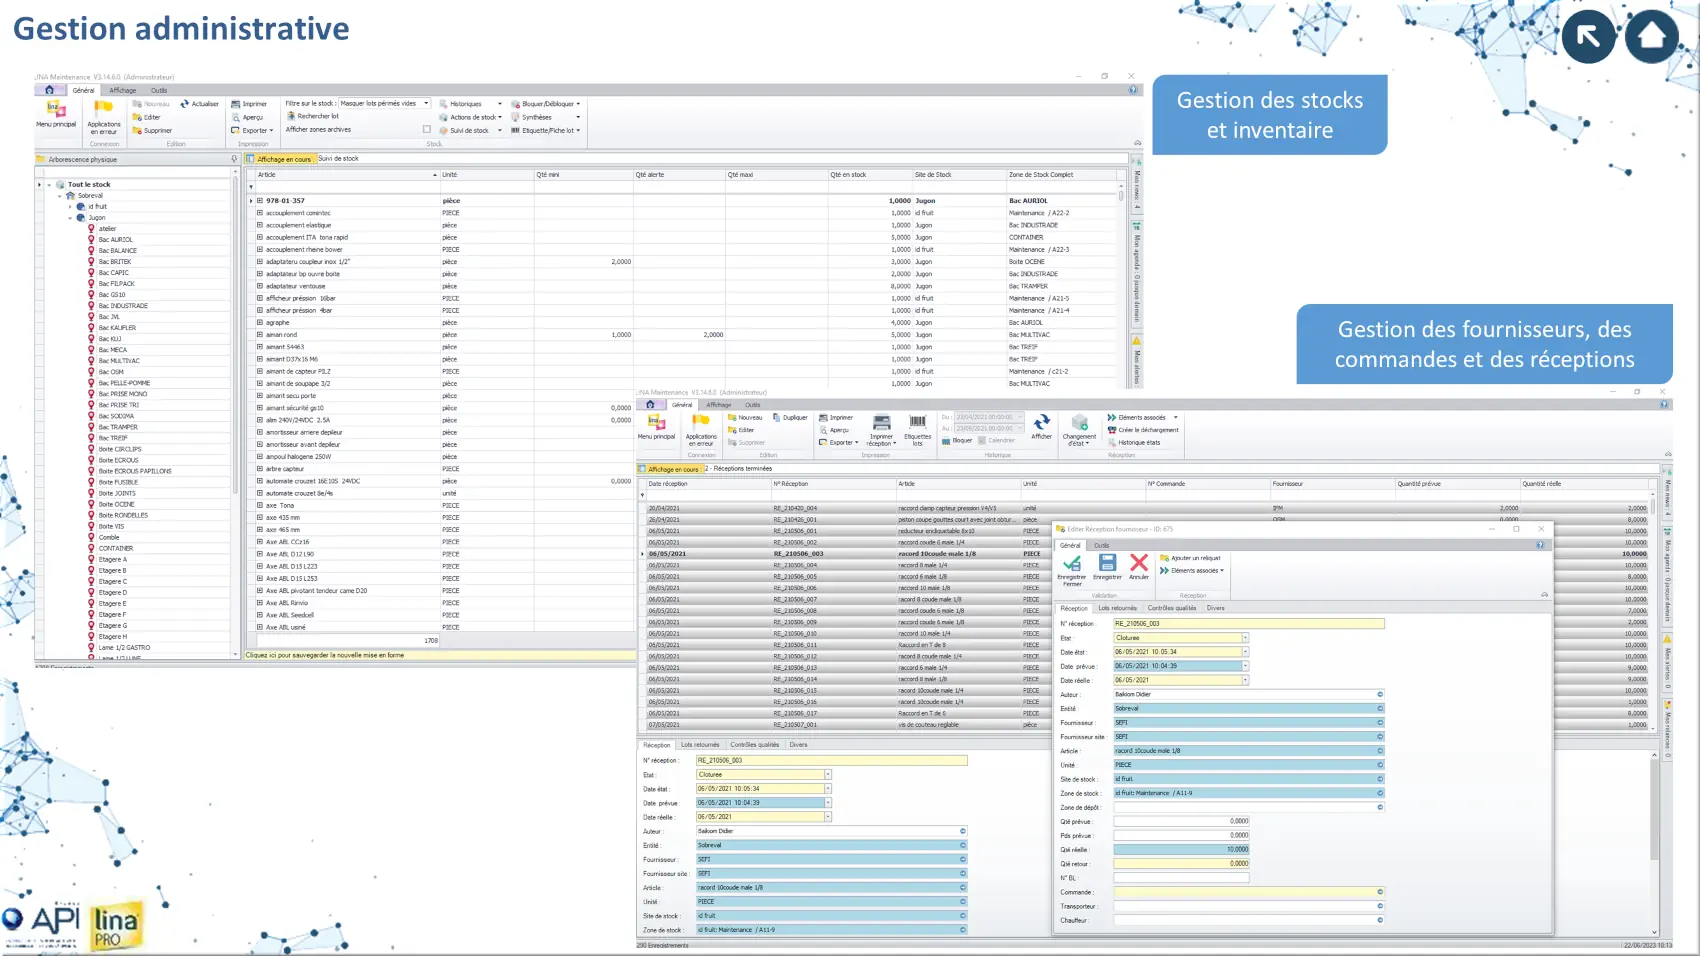Open the Affichage ribbon tab in stock window
This screenshot has width=1700, height=956.
point(123,90)
